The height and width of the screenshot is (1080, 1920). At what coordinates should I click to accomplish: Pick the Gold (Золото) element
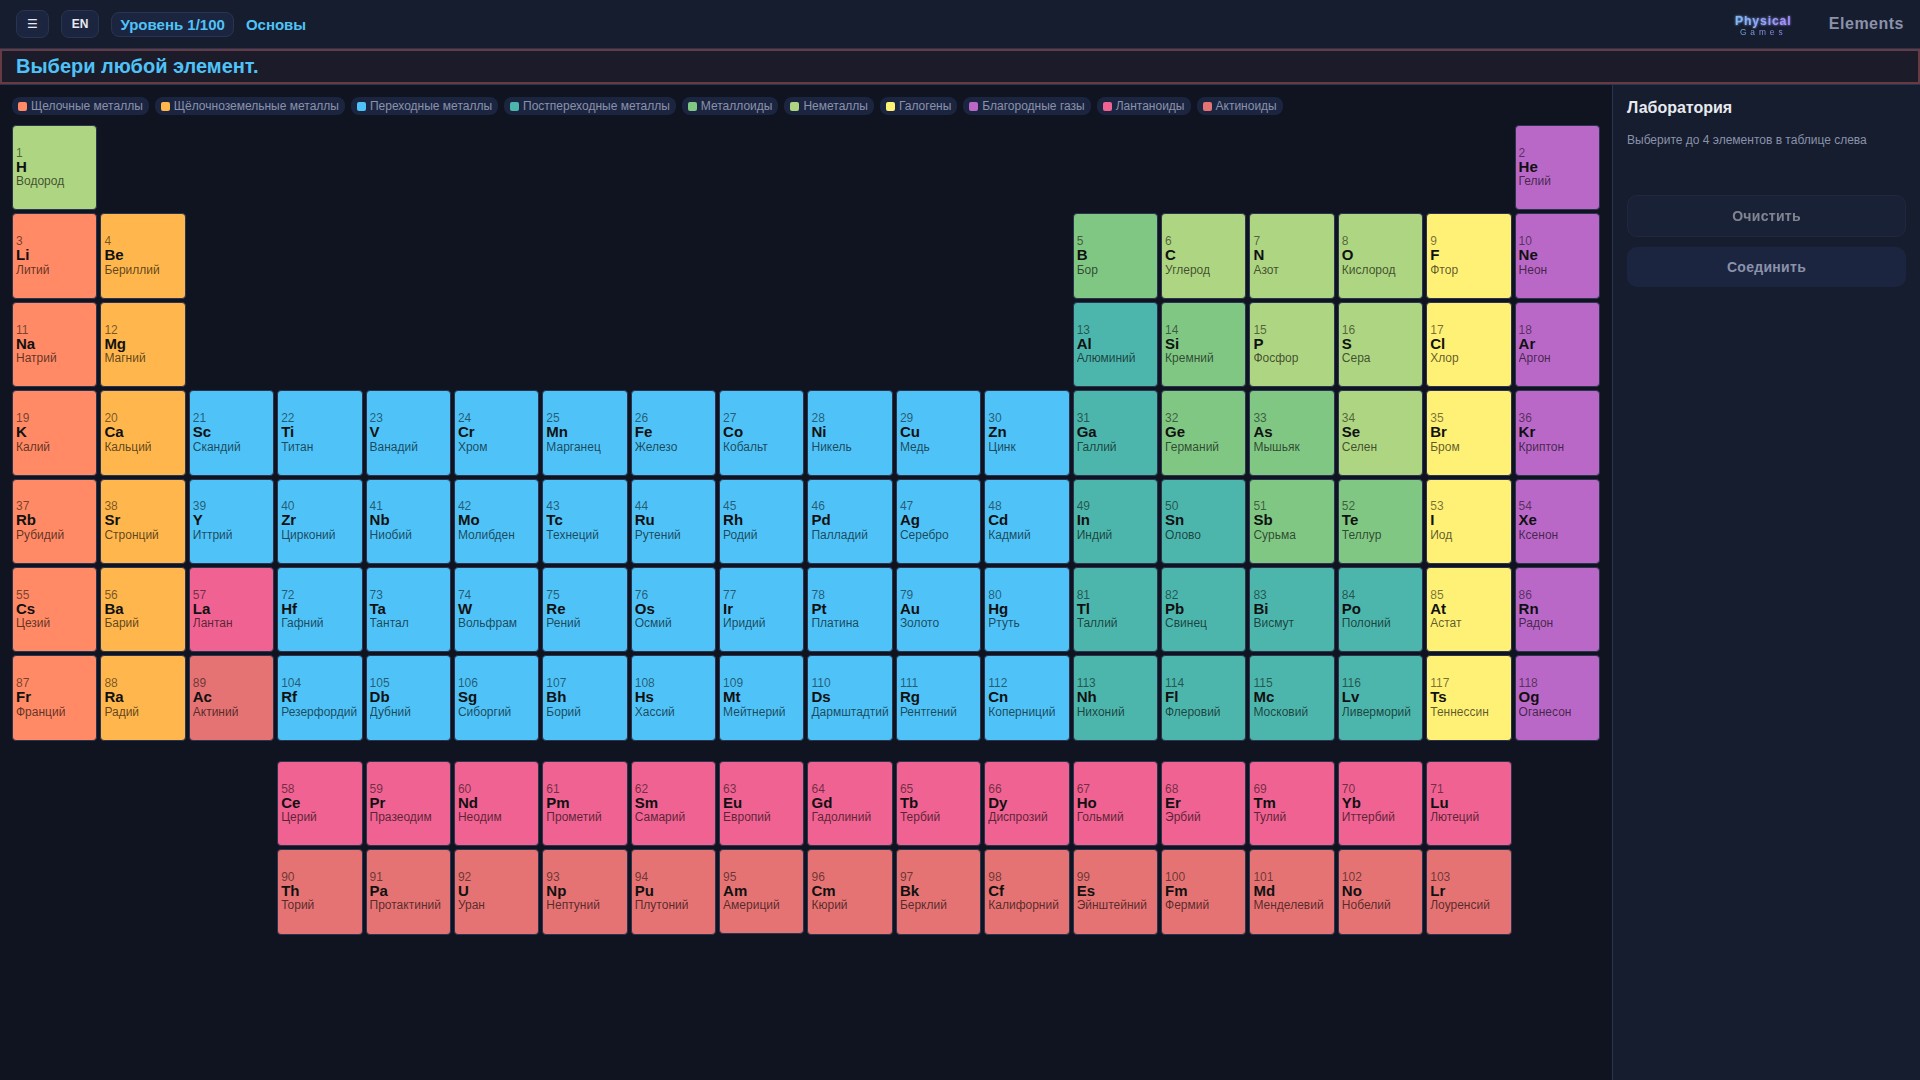click(x=938, y=610)
